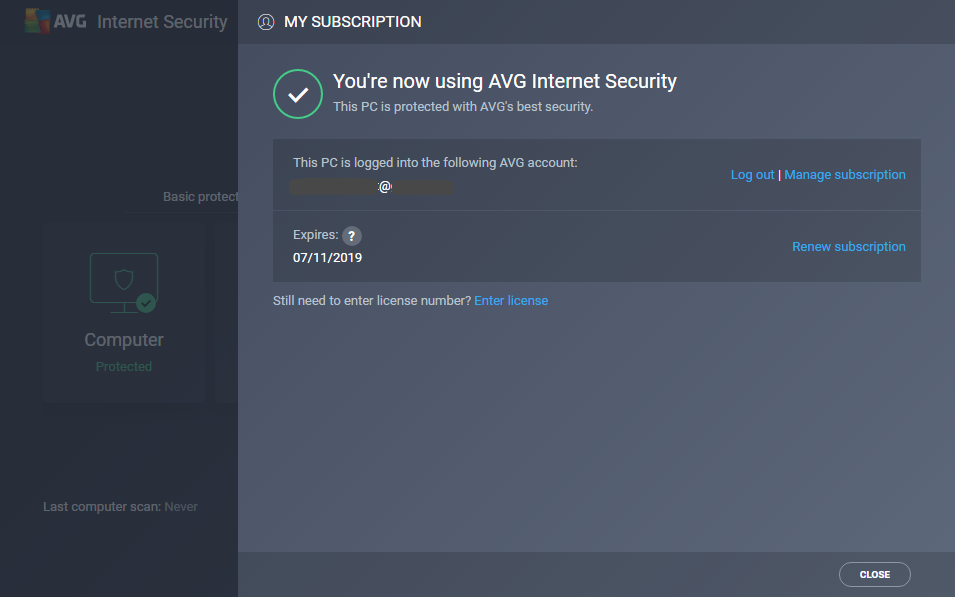Image resolution: width=955 pixels, height=597 pixels.
Task: Click the 'Expires:' label
Action: (315, 235)
